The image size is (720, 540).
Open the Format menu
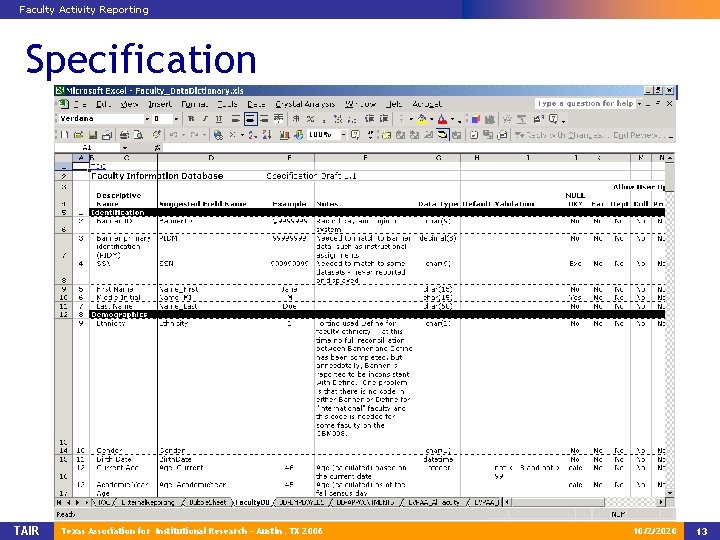tap(195, 104)
